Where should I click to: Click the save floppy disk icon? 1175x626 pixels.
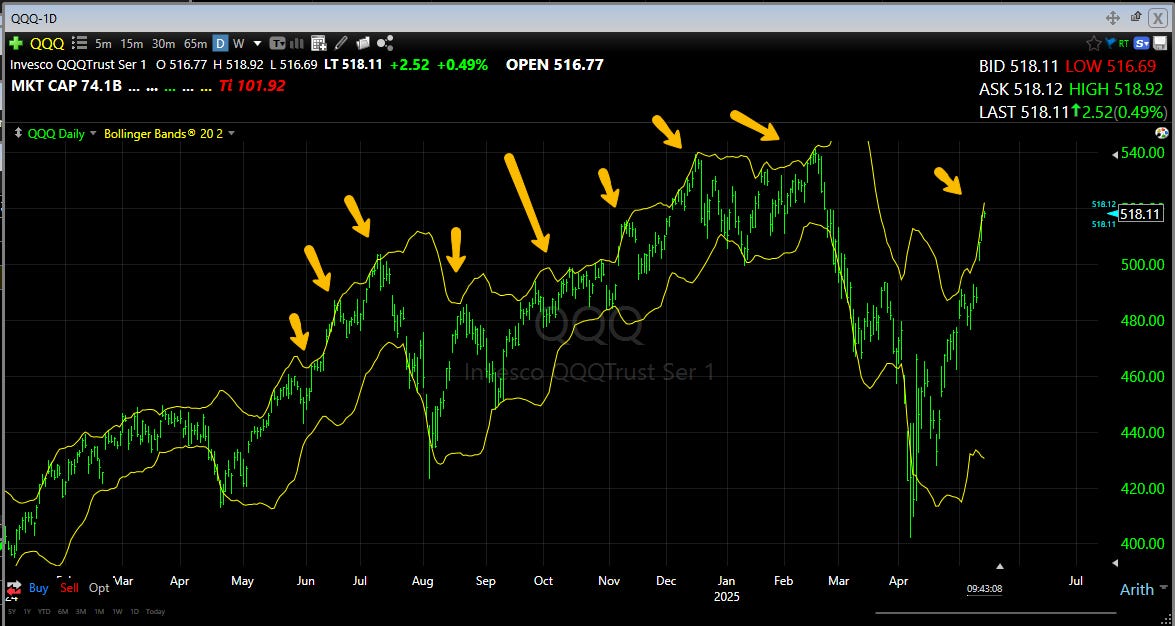pyautogui.click(x=1161, y=43)
